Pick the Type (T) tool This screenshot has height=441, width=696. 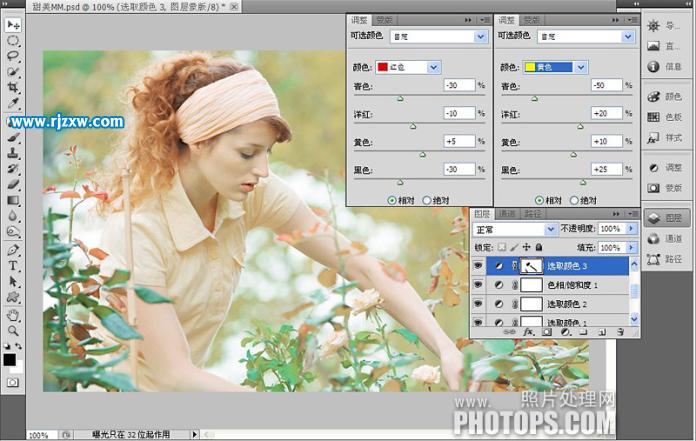pos(14,266)
